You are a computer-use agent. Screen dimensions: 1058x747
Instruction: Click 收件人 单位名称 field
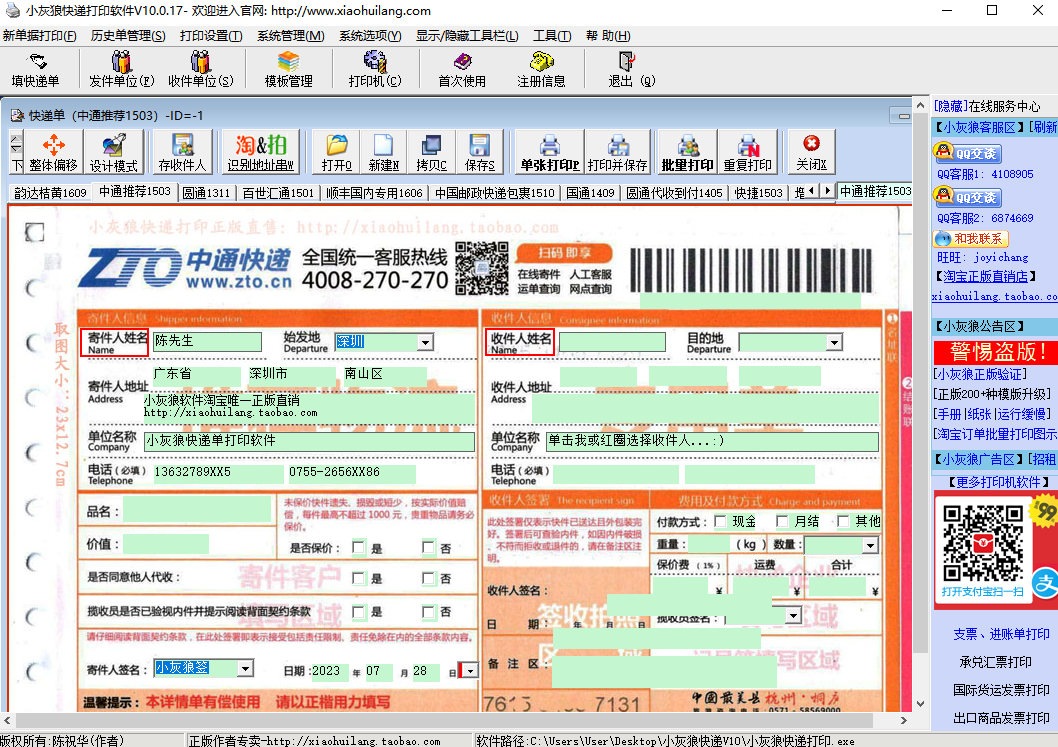click(712, 441)
